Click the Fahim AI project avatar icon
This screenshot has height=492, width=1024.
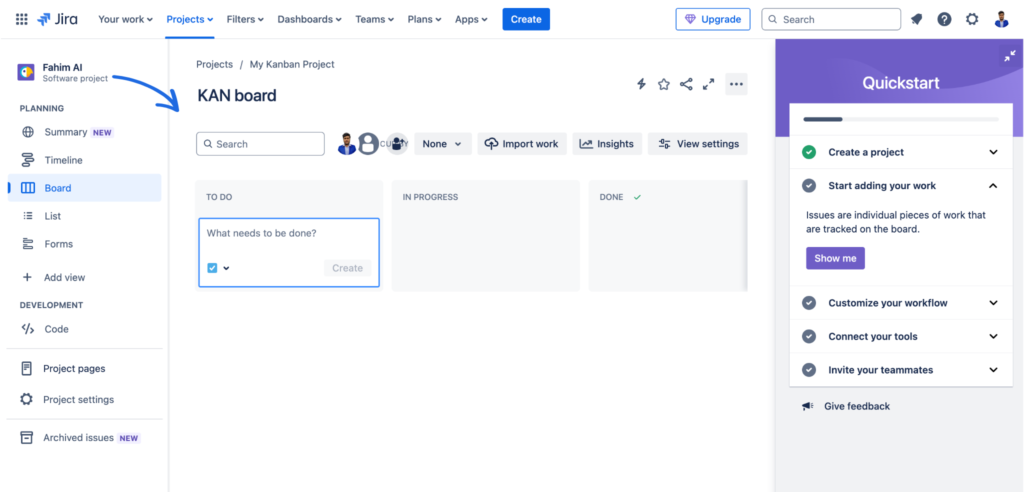point(26,72)
